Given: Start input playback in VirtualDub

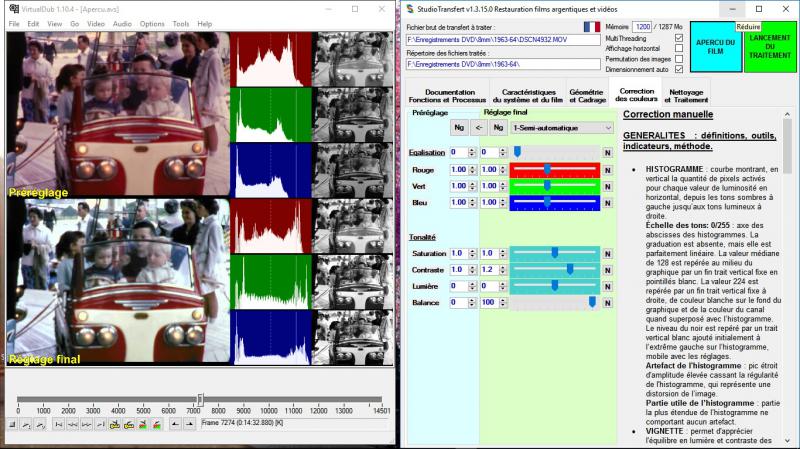Looking at the screenshot, I should [x=27, y=424].
